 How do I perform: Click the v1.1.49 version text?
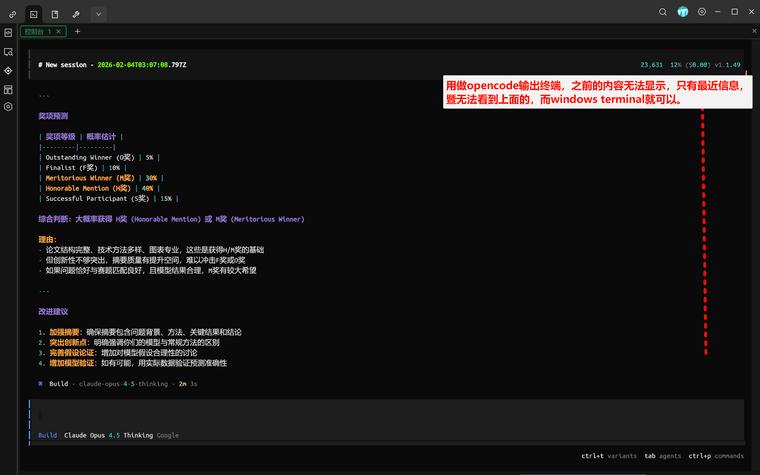pos(728,65)
